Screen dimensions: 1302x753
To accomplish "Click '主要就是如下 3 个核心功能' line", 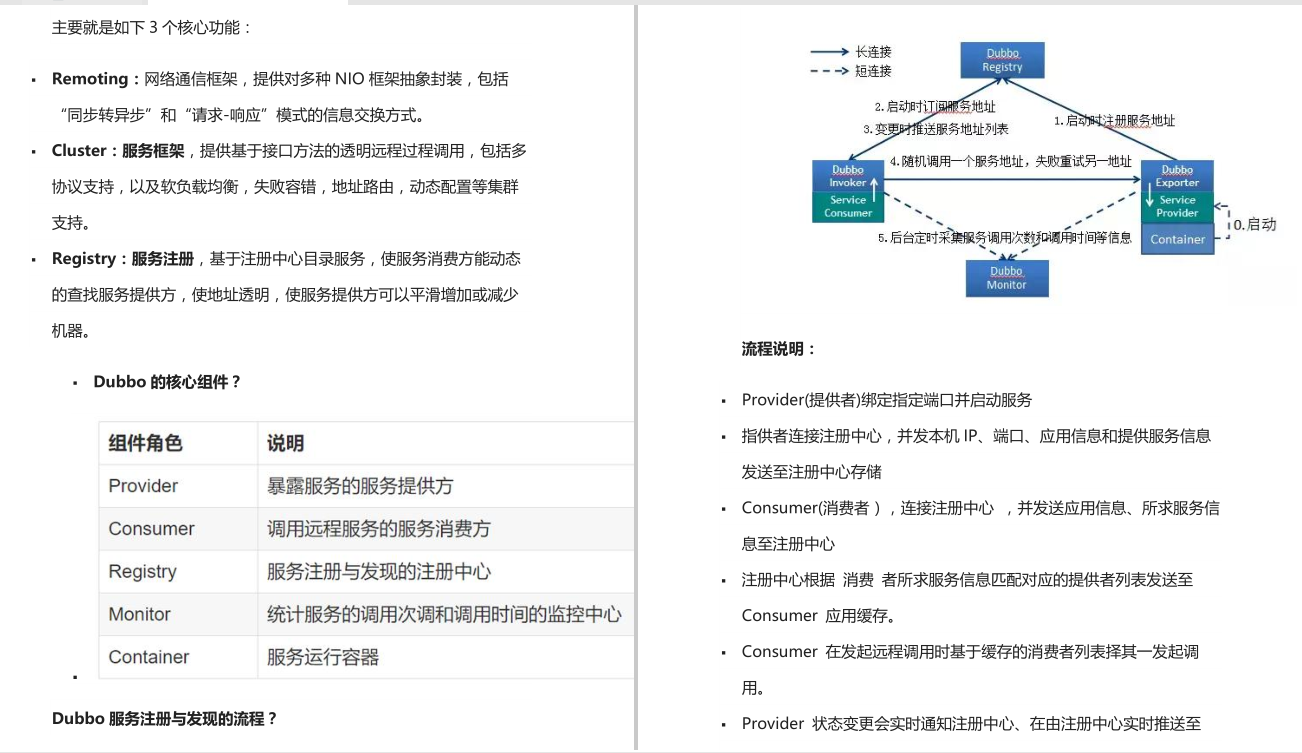I will pyautogui.click(x=152, y=28).
